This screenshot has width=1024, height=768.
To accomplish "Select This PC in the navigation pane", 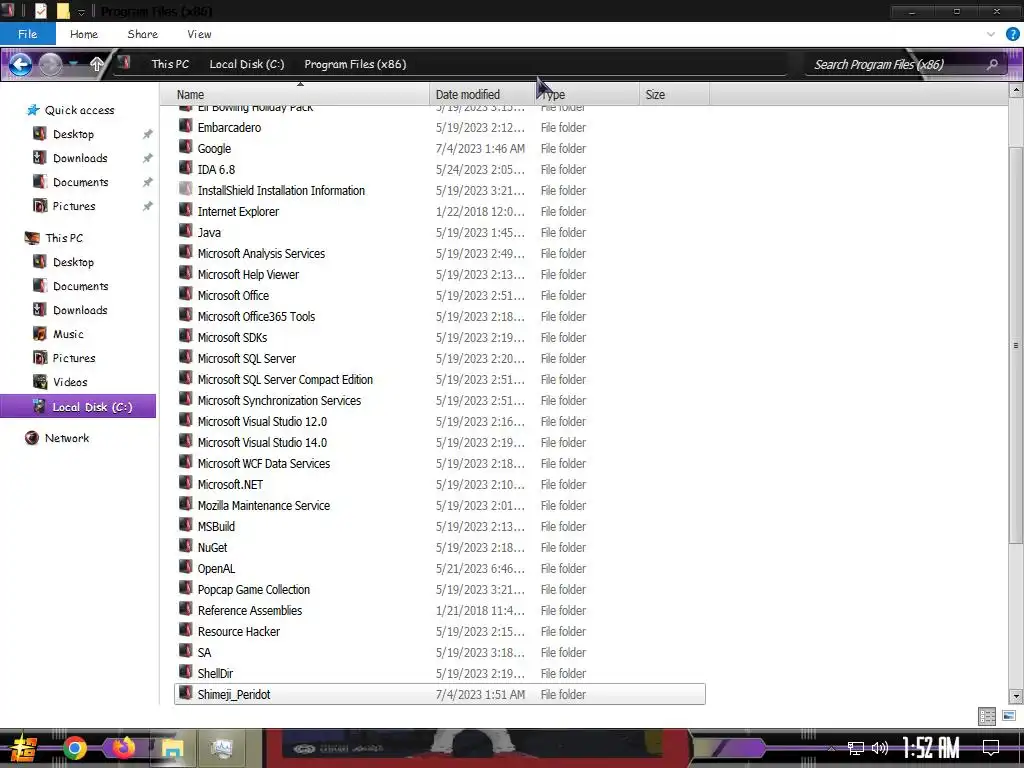I will [64, 238].
